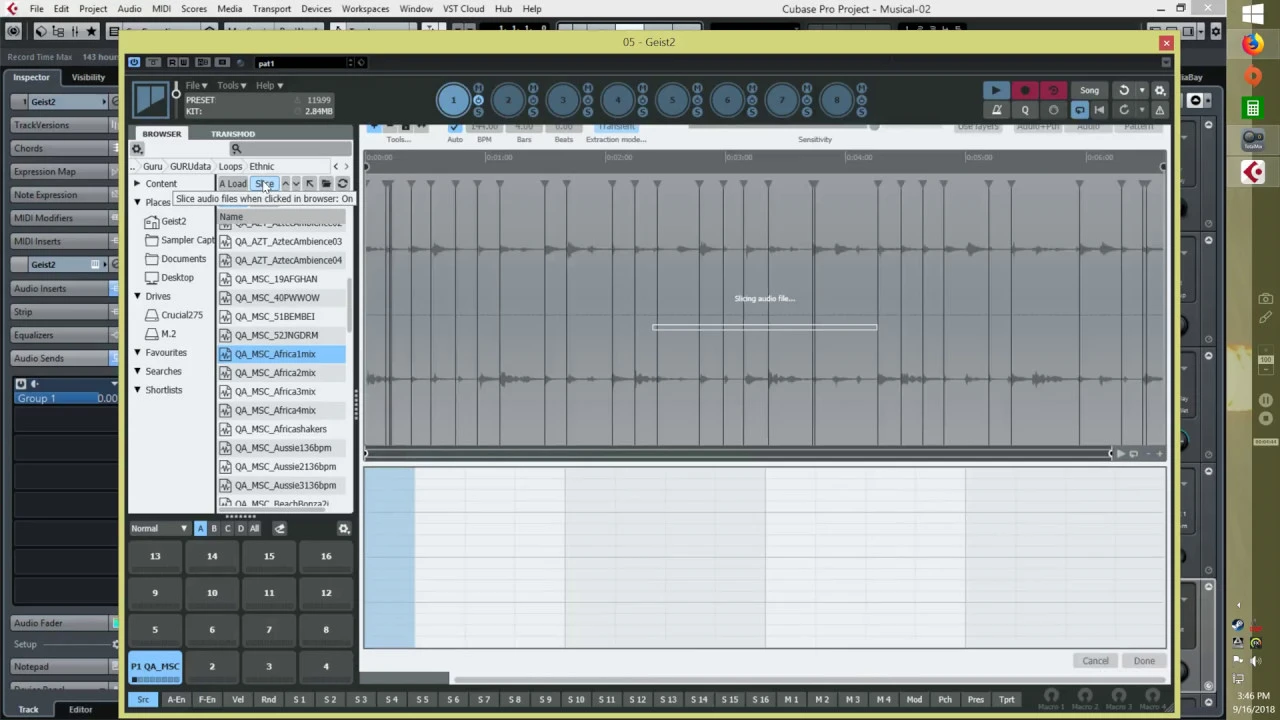Click the next file down-arrow in browser
This screenshot has width=1280, height=720.
(296, 184)
